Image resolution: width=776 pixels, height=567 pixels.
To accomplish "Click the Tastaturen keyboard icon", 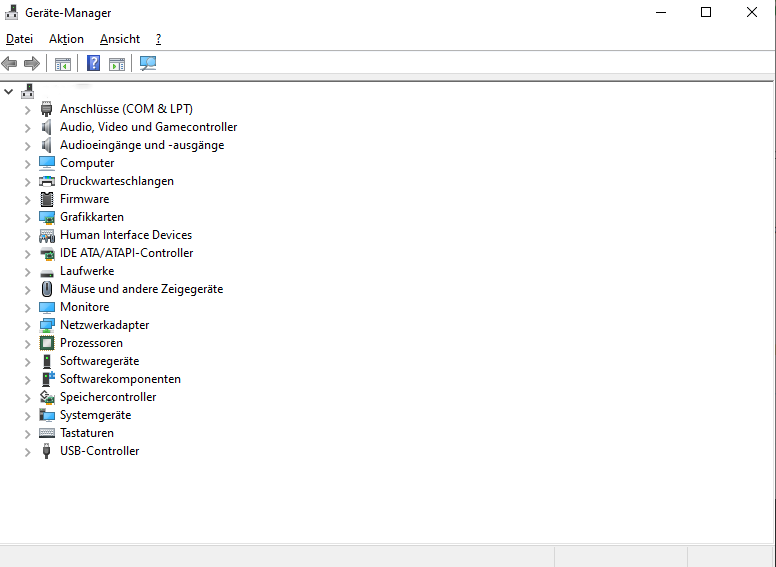I will [47, 433].
